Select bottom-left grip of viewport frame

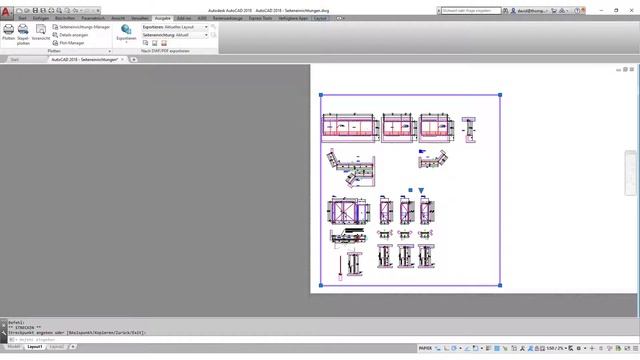[x=321, y=285]
